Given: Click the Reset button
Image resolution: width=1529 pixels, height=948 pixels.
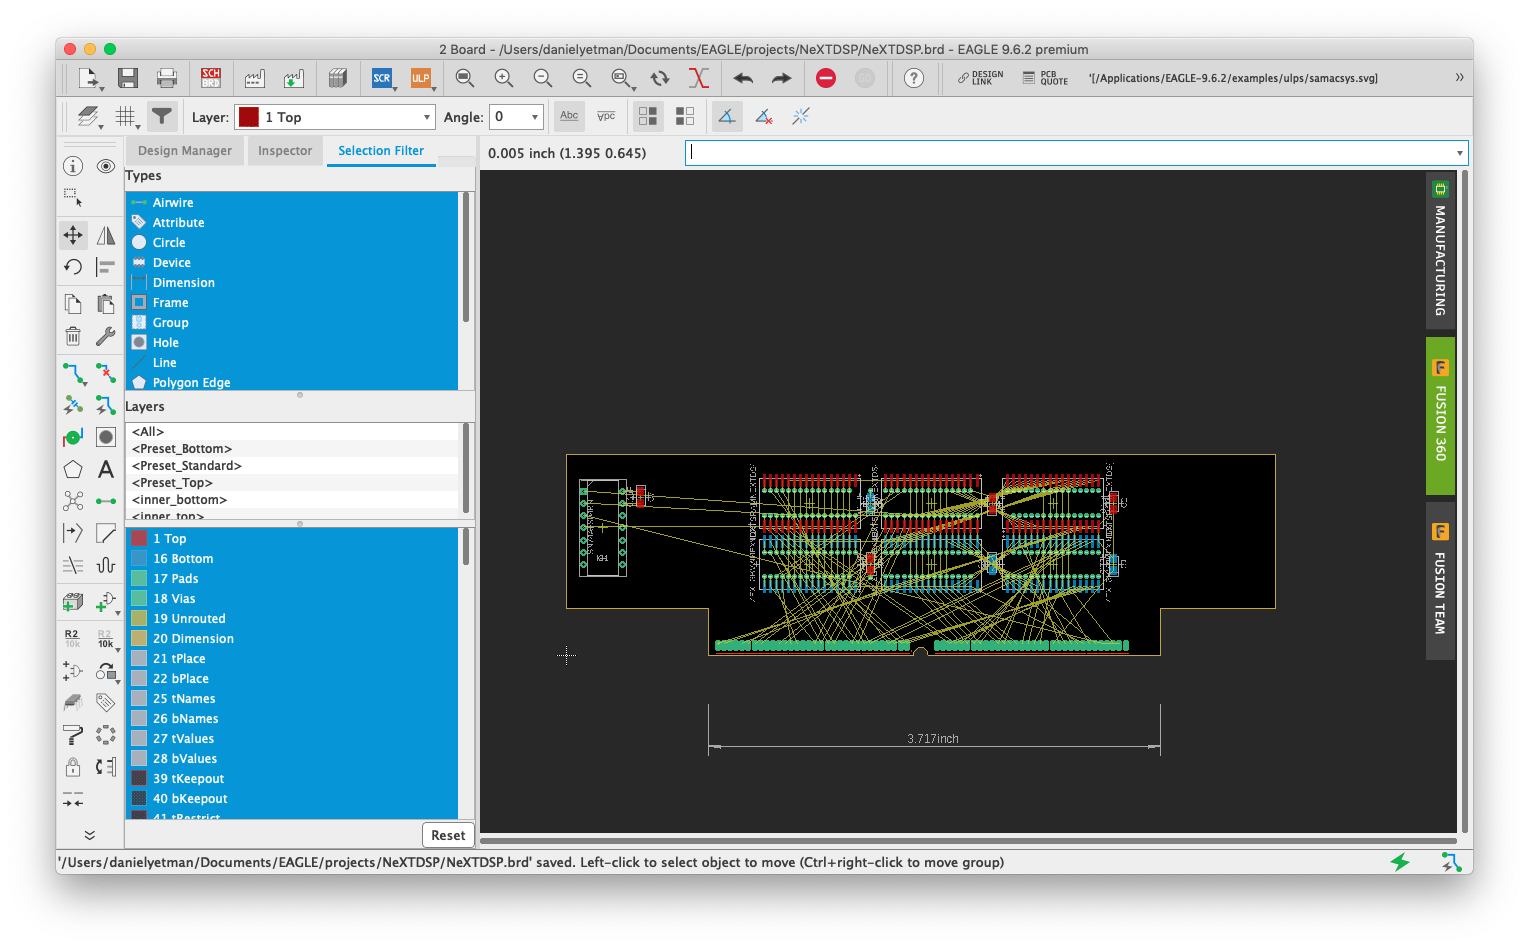Looking at the screenshot, I should [448, 835].
